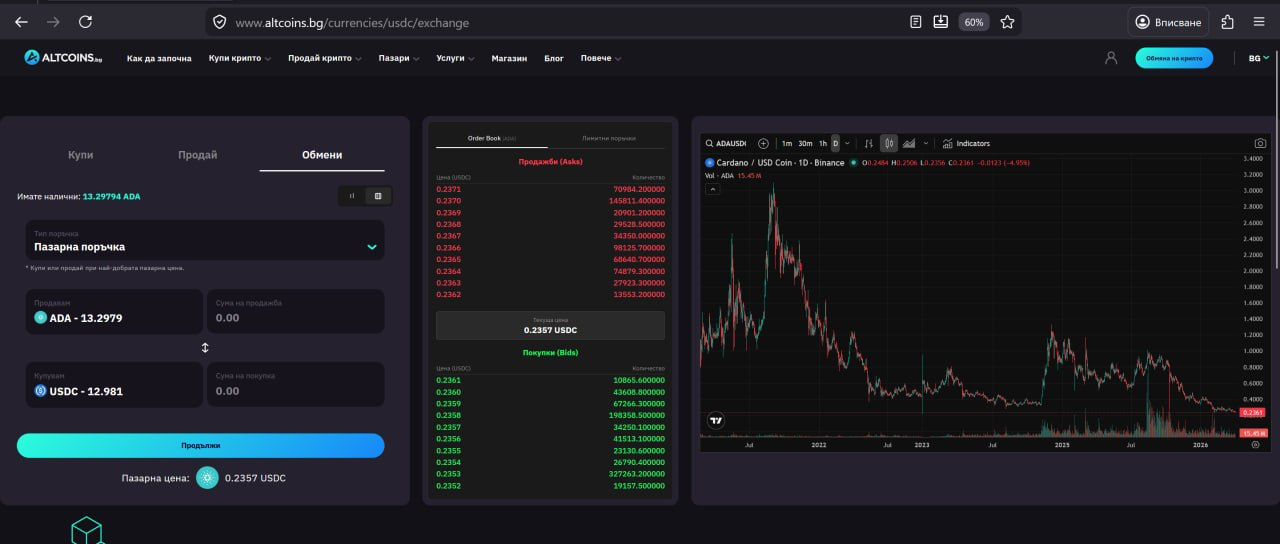Open TradingView logo on the chart

click(x=715, y=421)
